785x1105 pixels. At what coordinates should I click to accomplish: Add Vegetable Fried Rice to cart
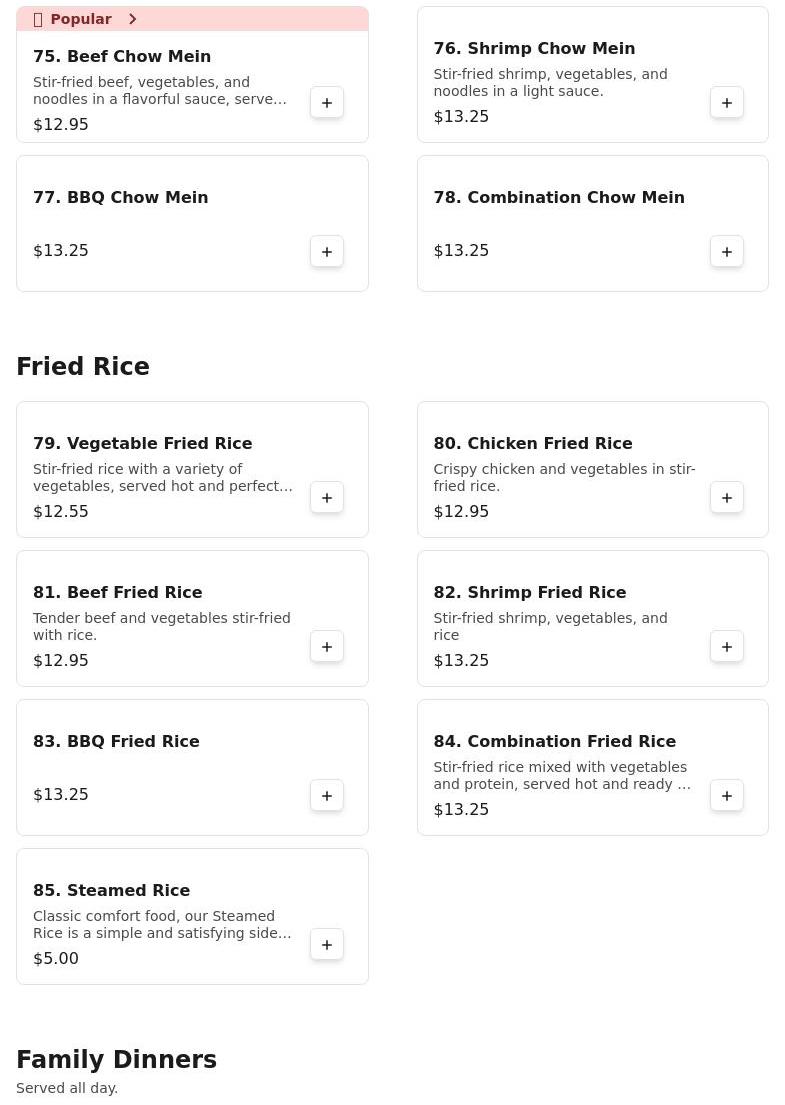[x=327, y=498]
